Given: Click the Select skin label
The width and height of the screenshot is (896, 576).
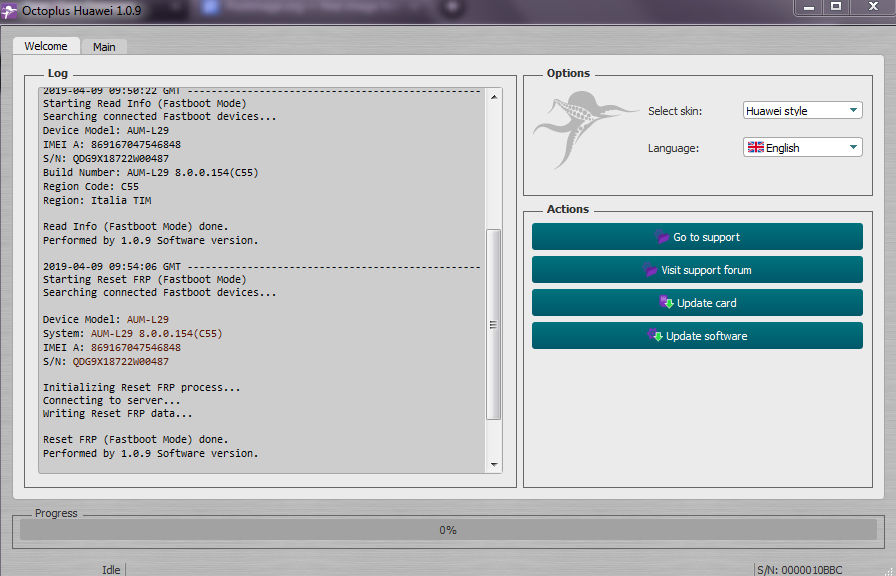Looking at the screenshot, I should [675, 111].
